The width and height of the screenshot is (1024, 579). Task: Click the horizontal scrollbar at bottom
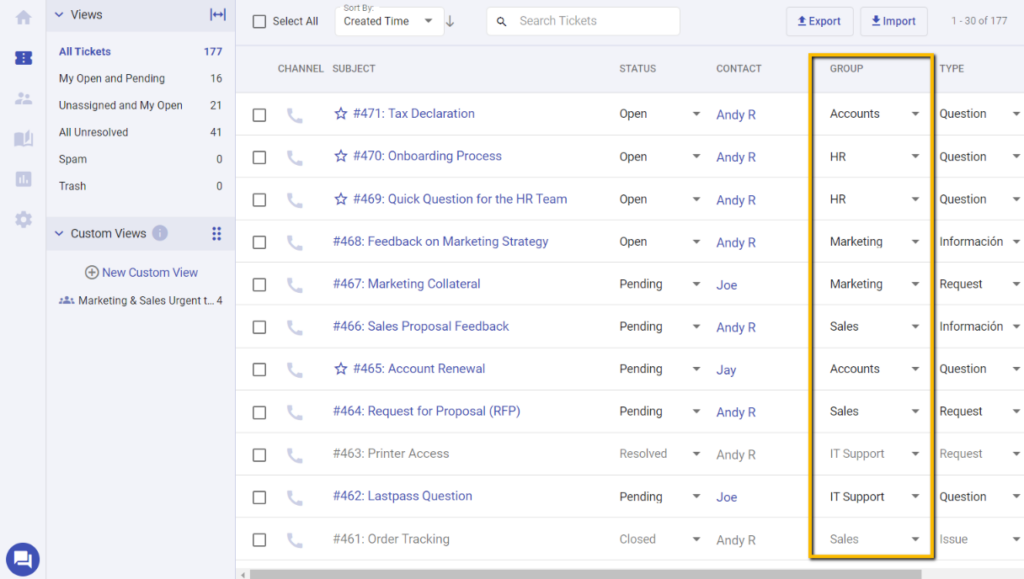(585, 574)
